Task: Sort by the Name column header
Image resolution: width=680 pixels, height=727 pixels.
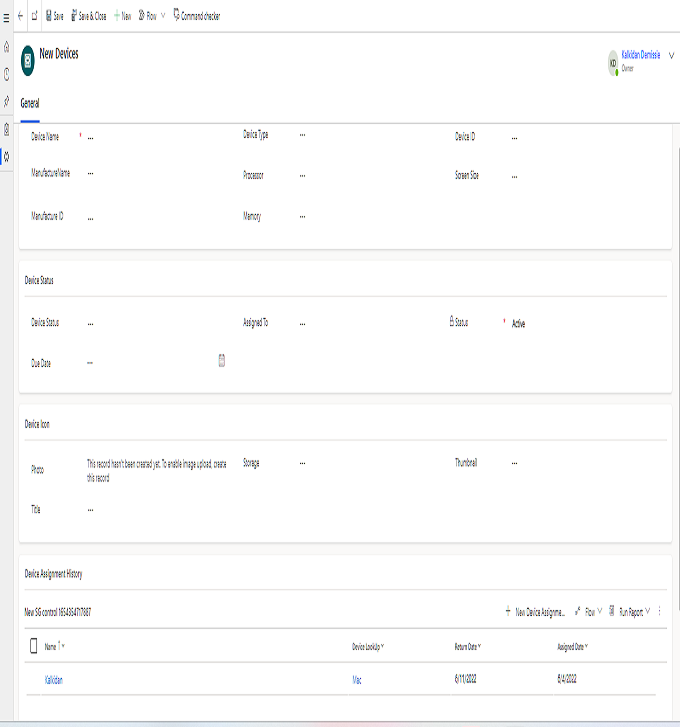Action: [x=55, y=646]
